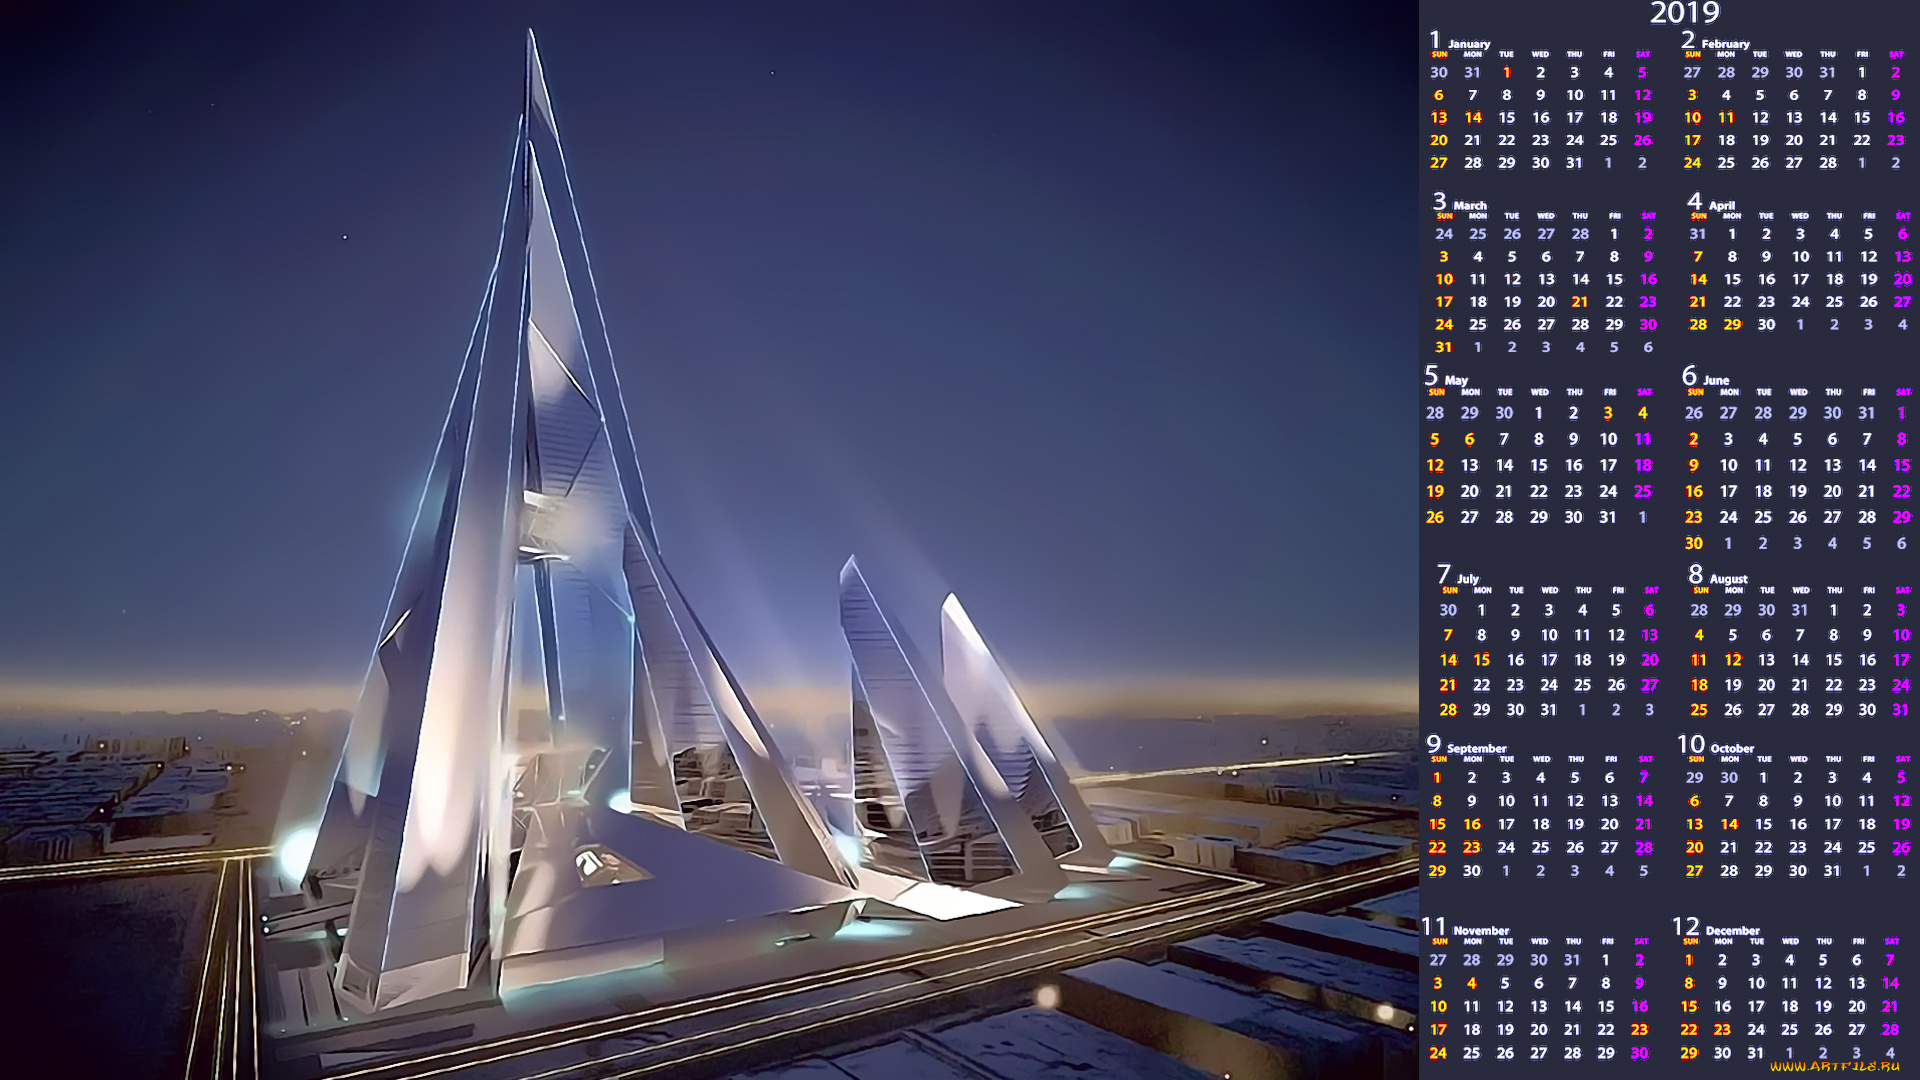Select the December month label
This screenshot has width=1920, height=1080.
(1732, 930)
